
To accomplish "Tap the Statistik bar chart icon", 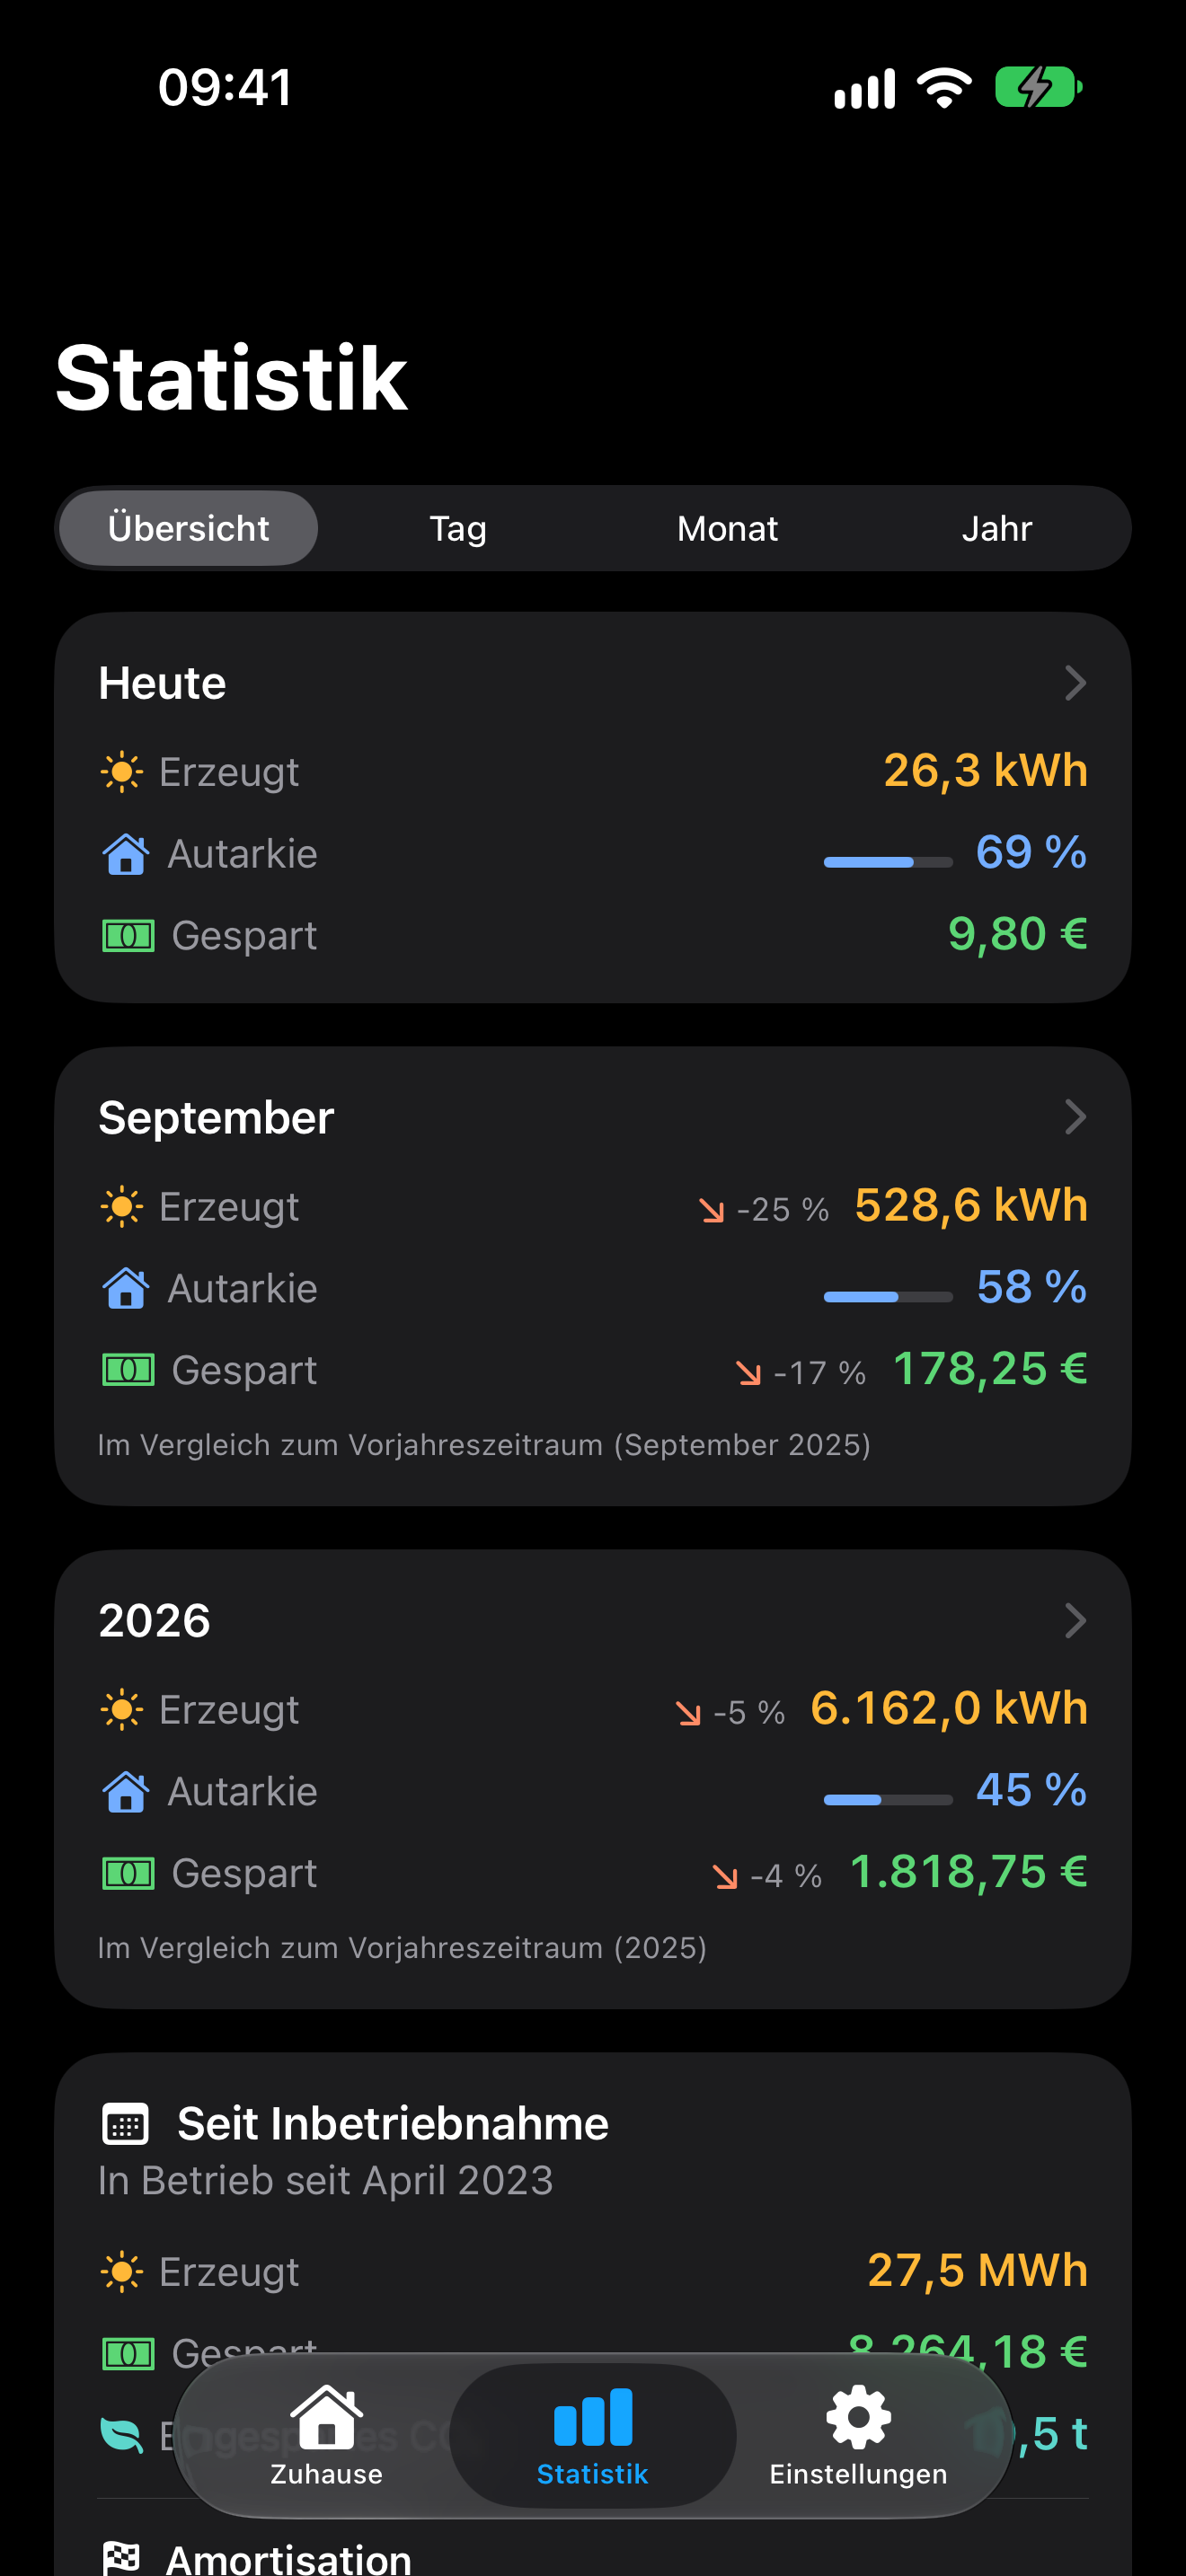I will click(593, 2416).
